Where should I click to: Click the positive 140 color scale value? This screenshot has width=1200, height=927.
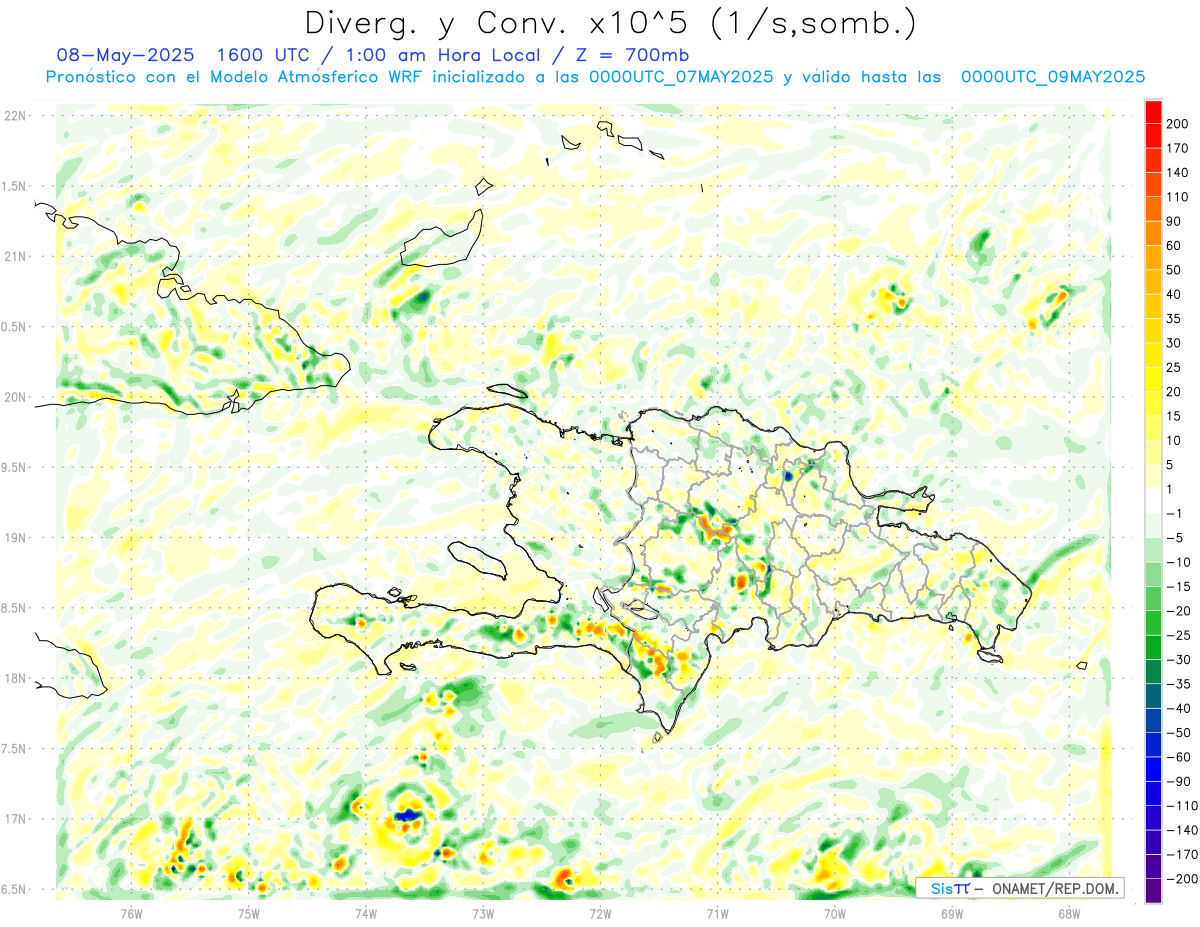pyautogui.click(x=1179, y=172)
